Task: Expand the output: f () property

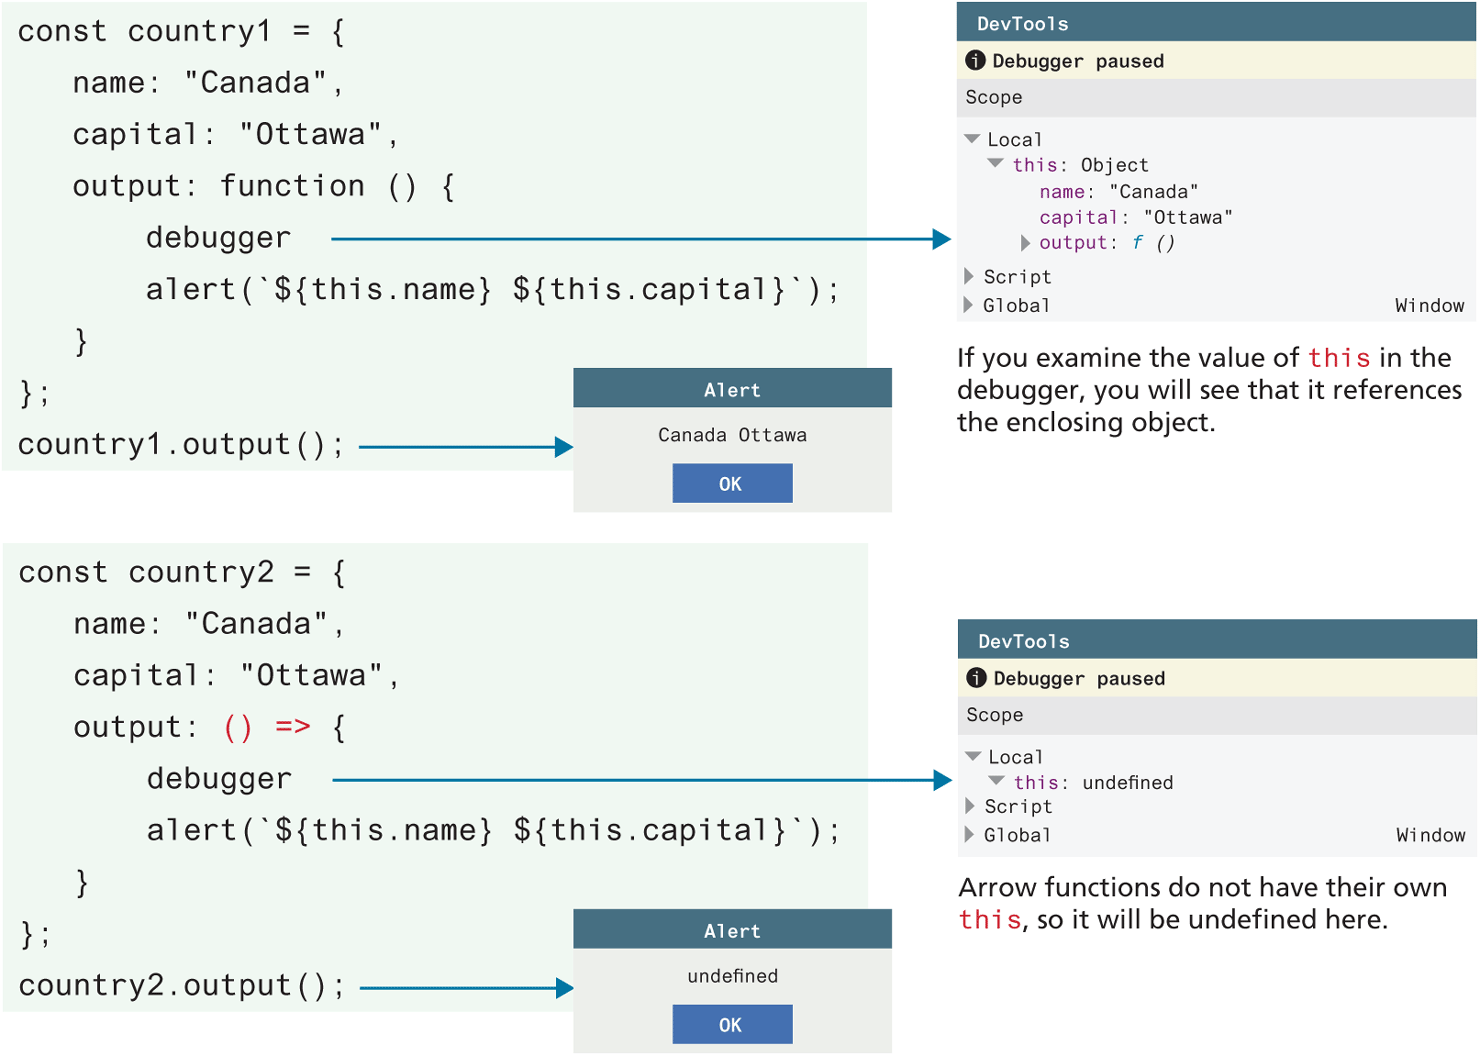Action: (x=1025, y=243)
